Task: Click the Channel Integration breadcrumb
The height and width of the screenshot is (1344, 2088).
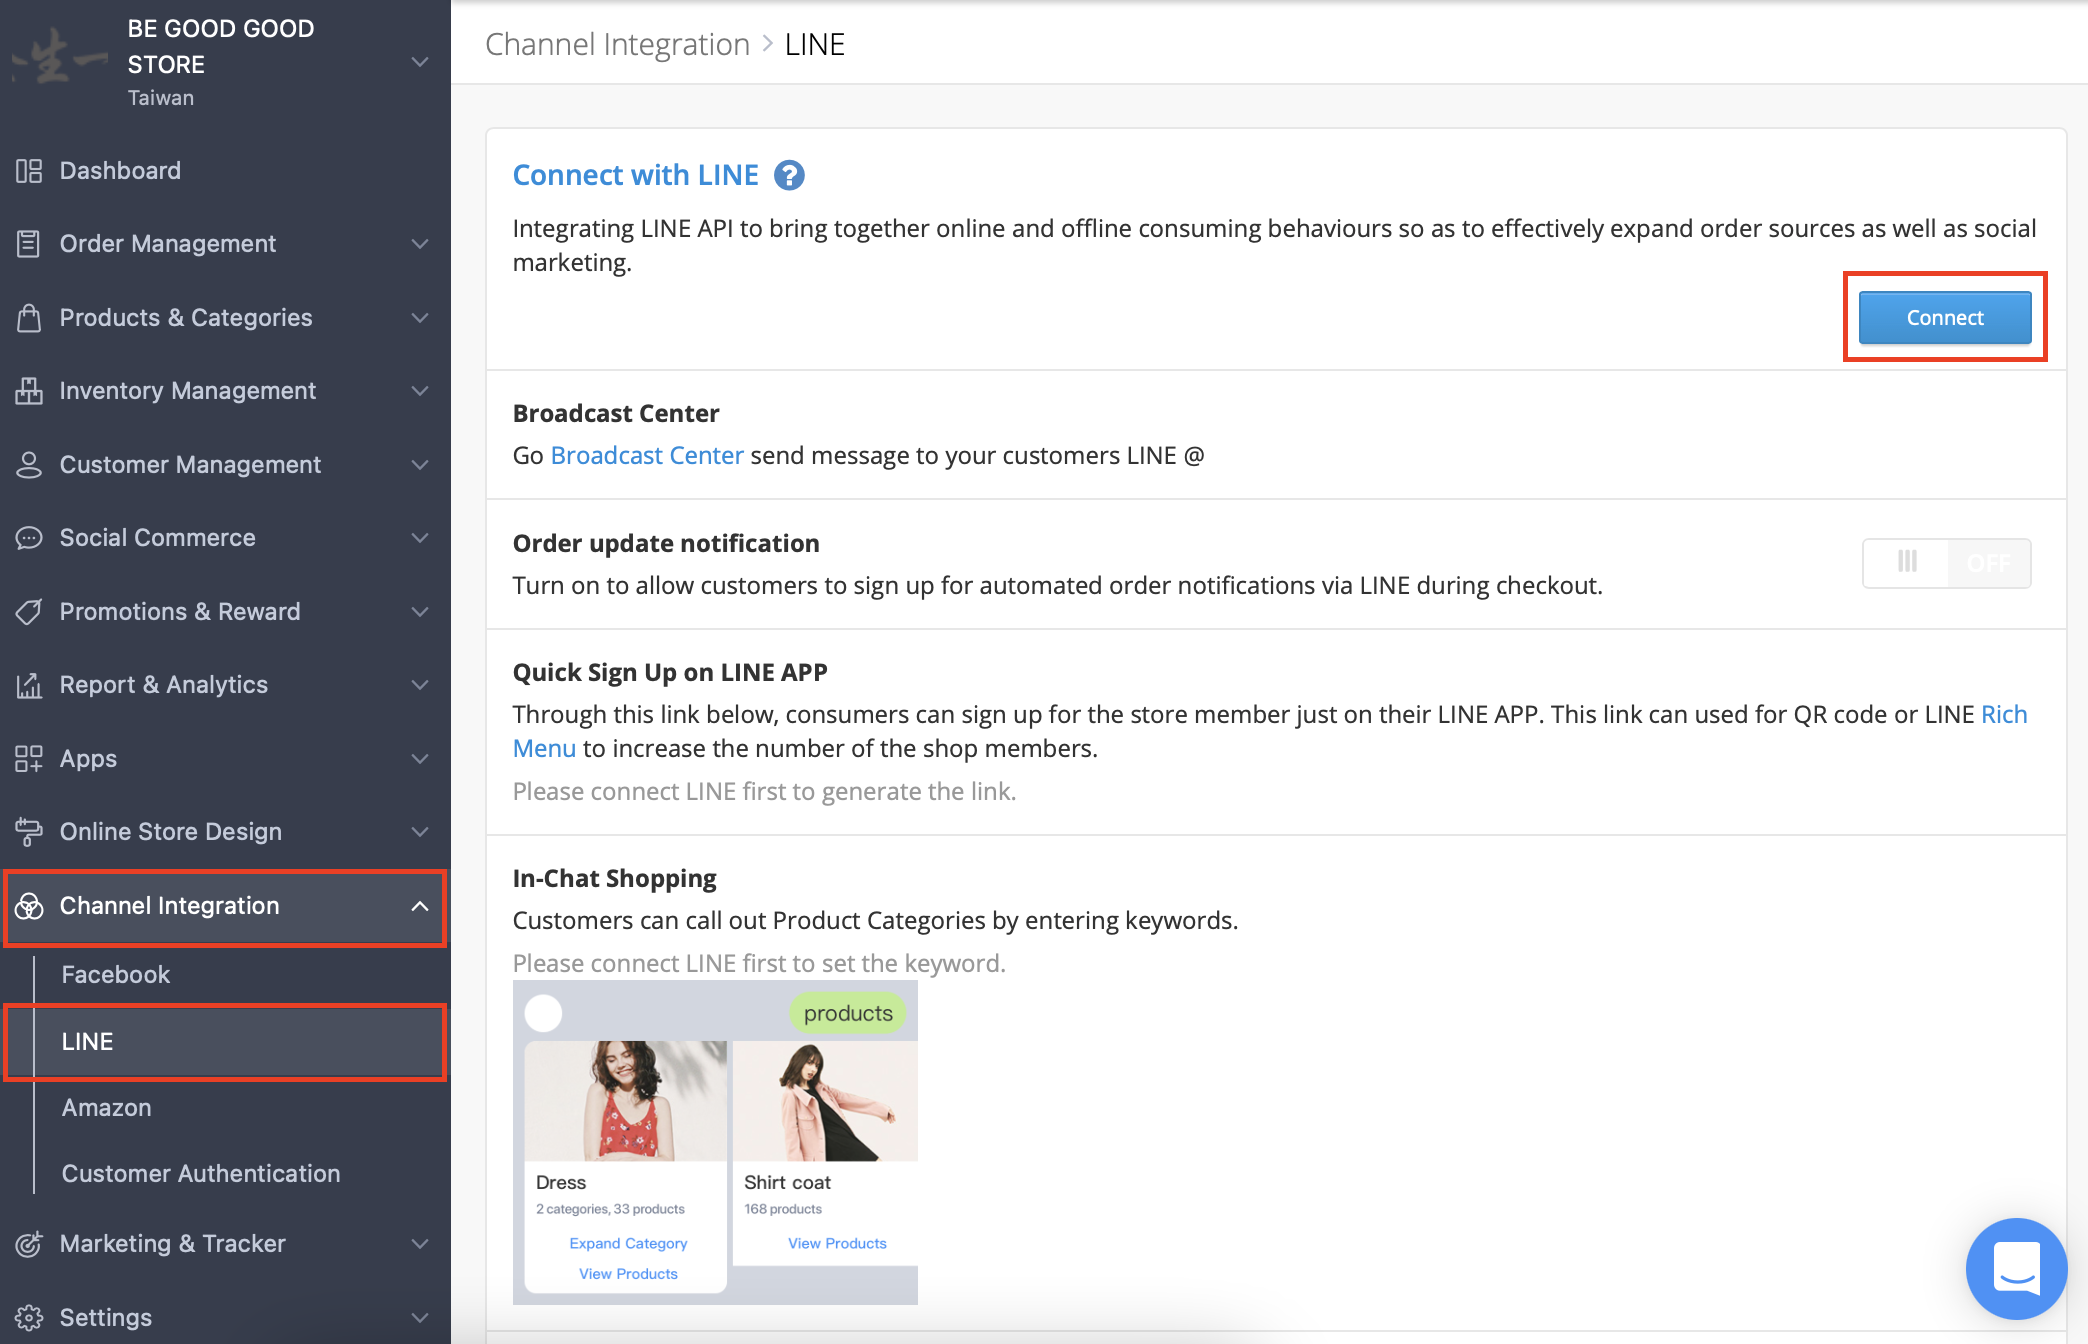Action: [617, 45]
